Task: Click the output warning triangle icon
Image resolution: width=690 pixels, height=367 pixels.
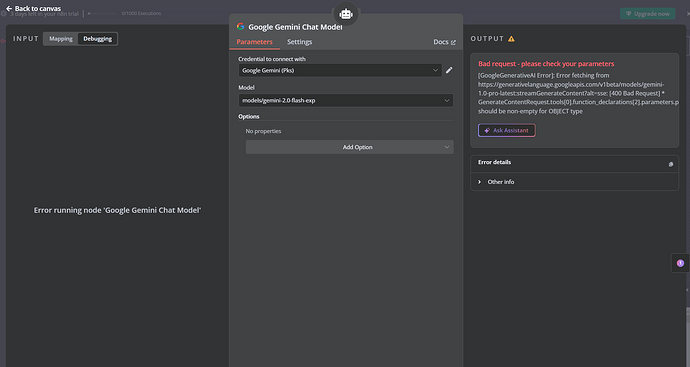Action: [x=511, y=39]
